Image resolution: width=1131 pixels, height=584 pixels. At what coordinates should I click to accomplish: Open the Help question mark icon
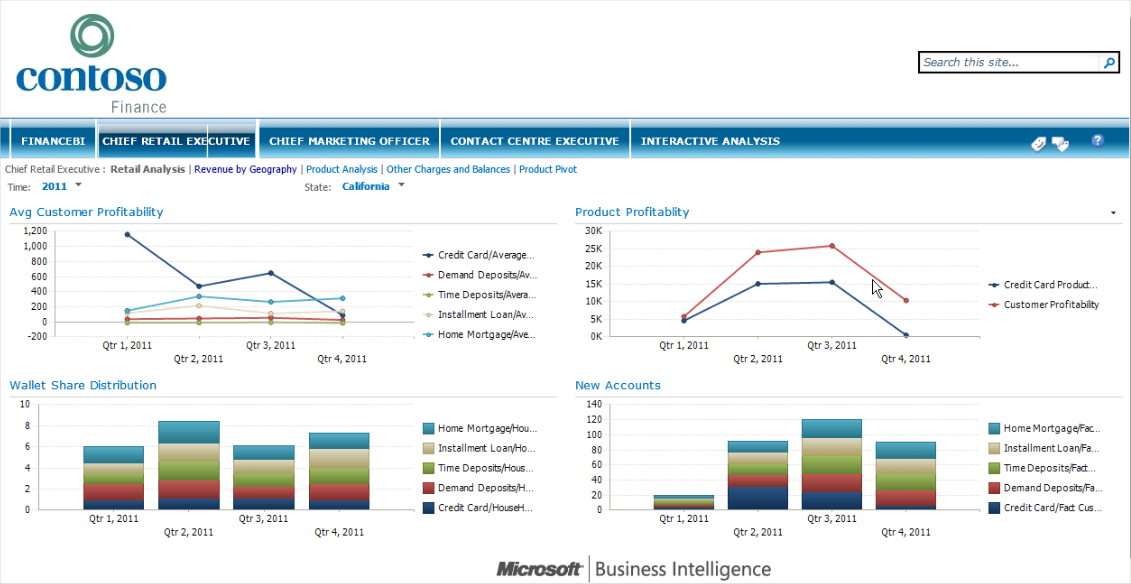tap(1097, 141)
